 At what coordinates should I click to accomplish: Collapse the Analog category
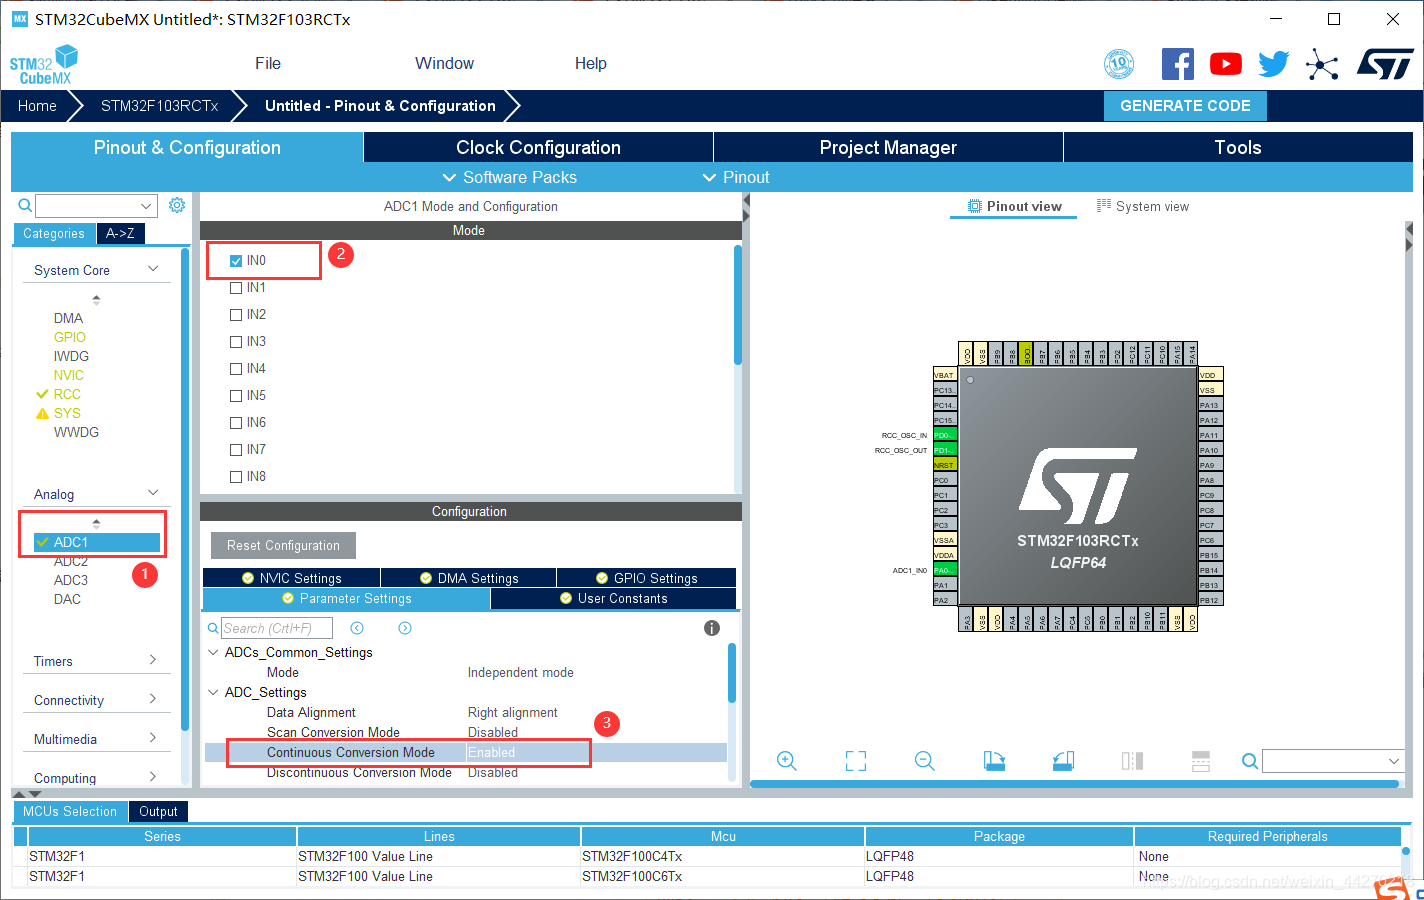tap(153, 493)
